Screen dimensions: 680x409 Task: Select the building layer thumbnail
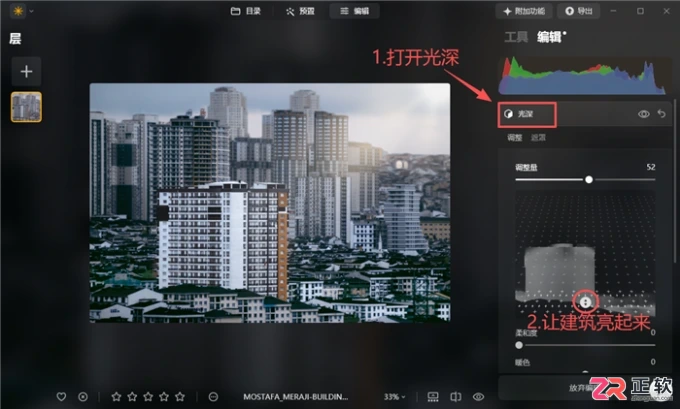pyautogui.click(x=26, y=107)
